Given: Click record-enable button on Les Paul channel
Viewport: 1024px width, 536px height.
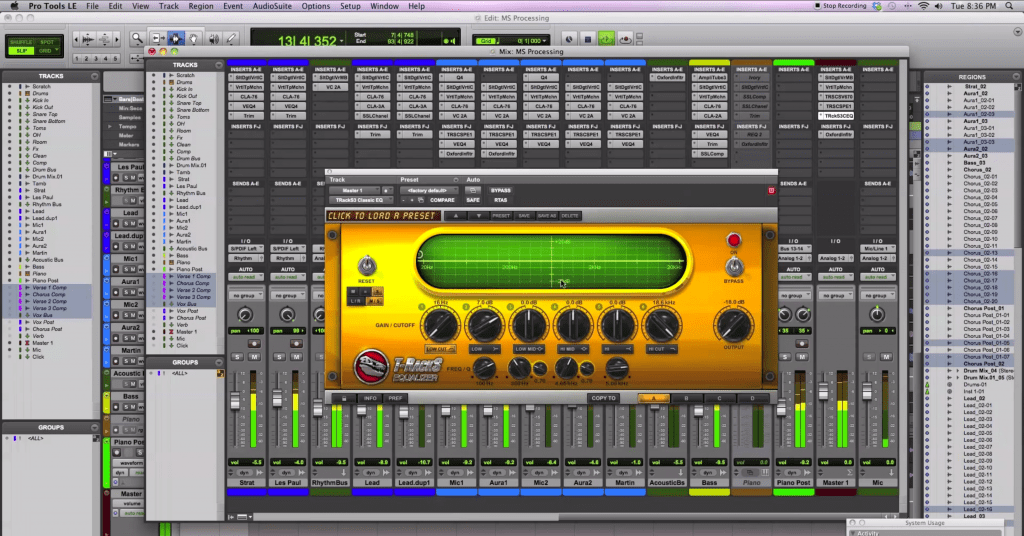Looking at the screenshot, I should tap(296, 343).
